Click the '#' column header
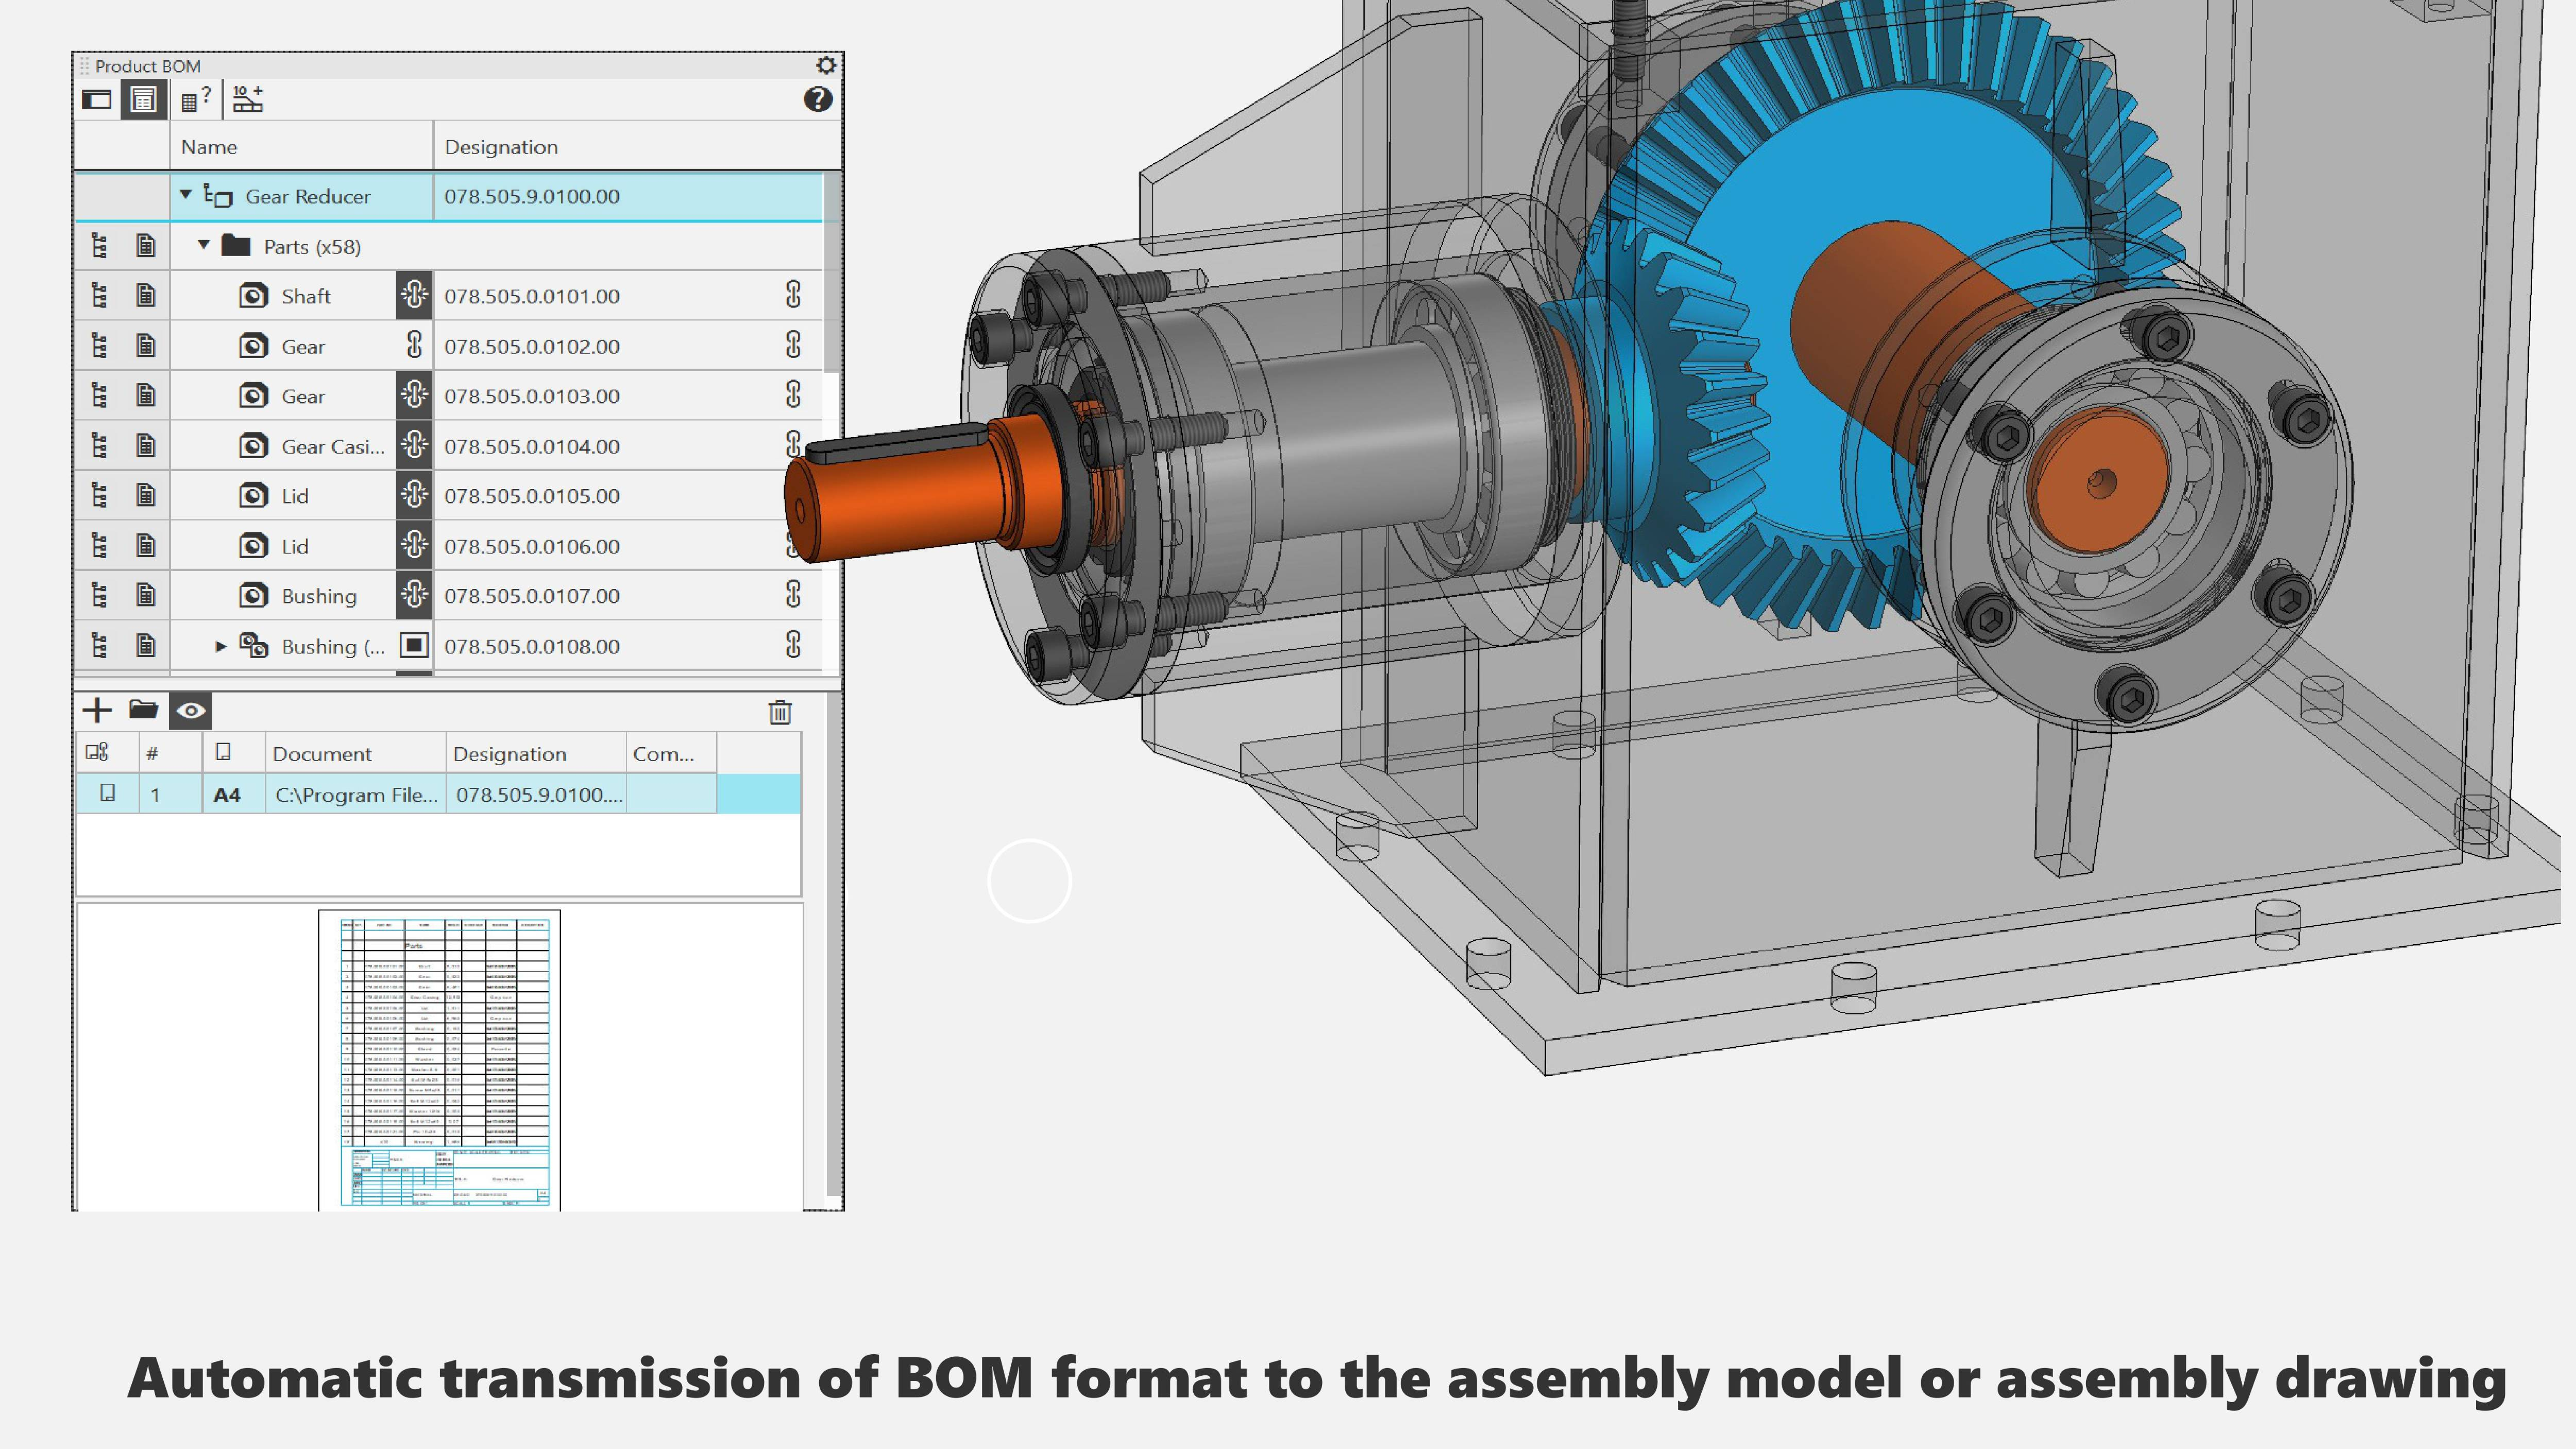2576x1449 pixels. (x=170, y=754)
